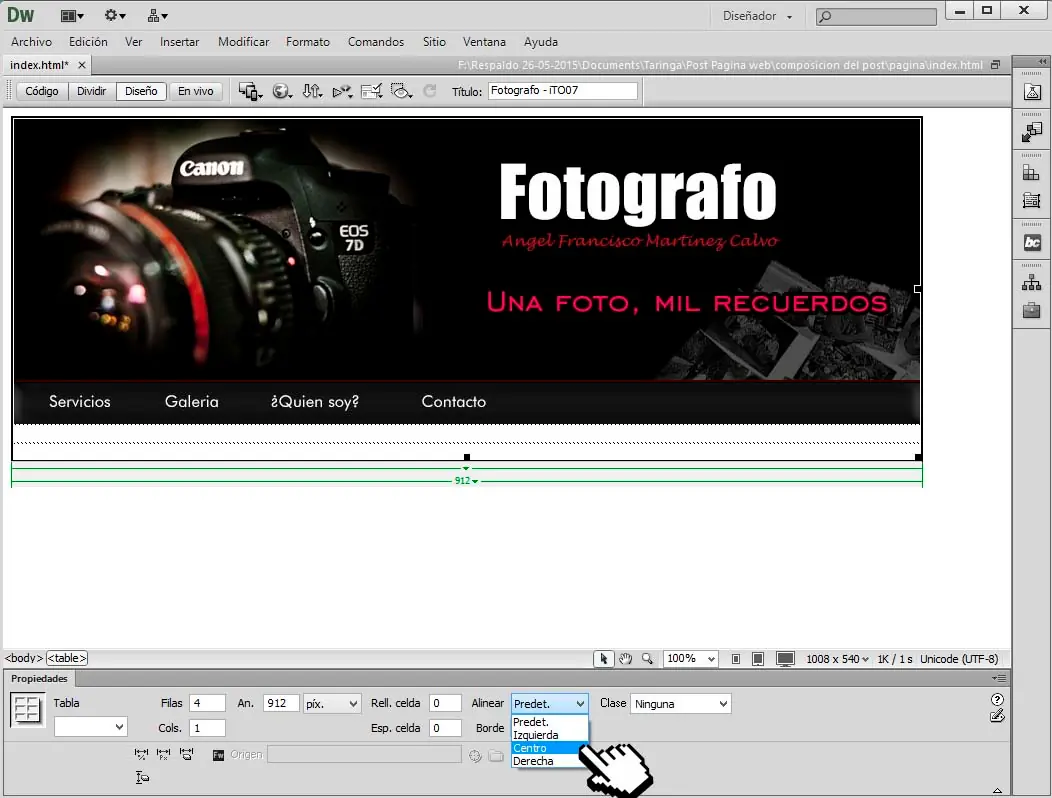Switch to Código view

pos(42,91)
